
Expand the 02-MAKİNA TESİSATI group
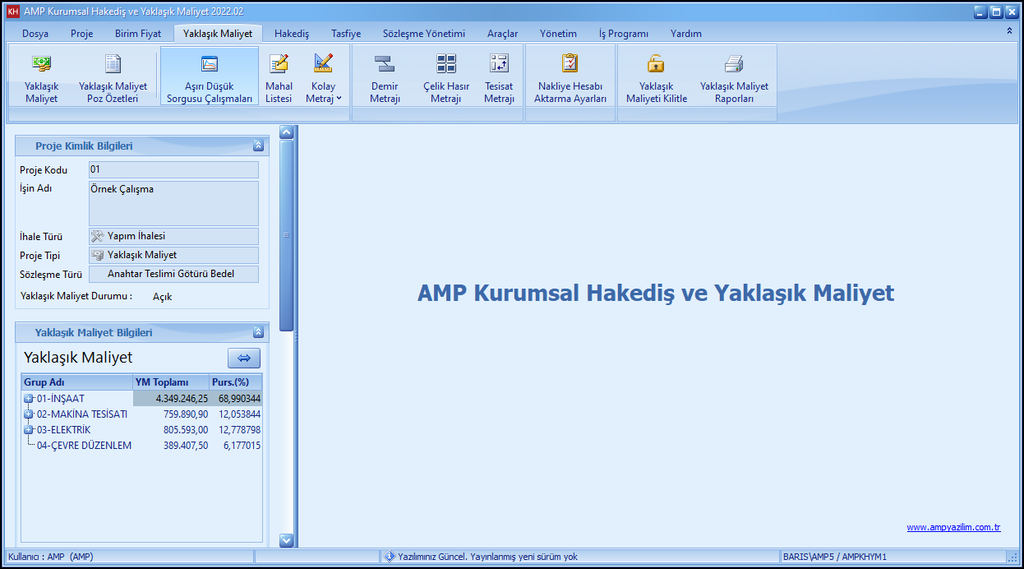29,414
